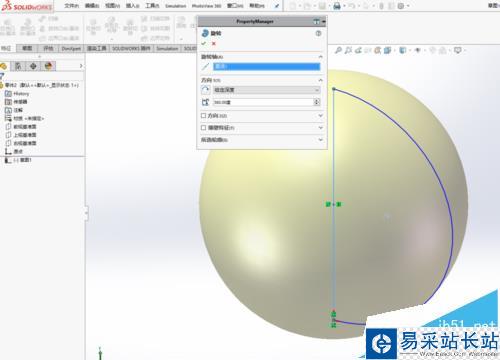This screenshot has height=360, width=500.
Task: Open the 文件 menu
Action: pyautogui.click(x=72, y=6)
